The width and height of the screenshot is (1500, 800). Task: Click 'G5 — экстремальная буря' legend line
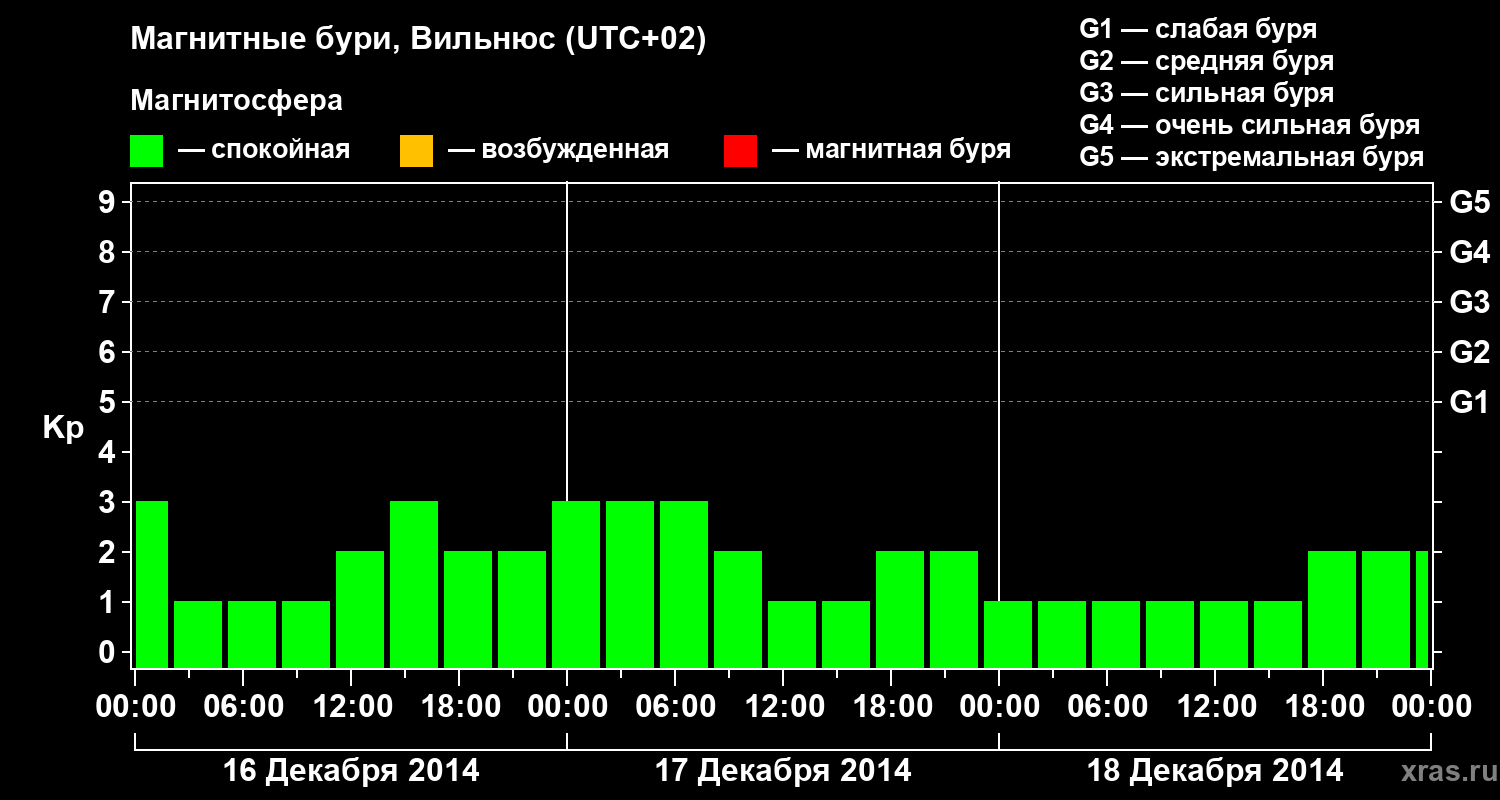[1251, 158]
